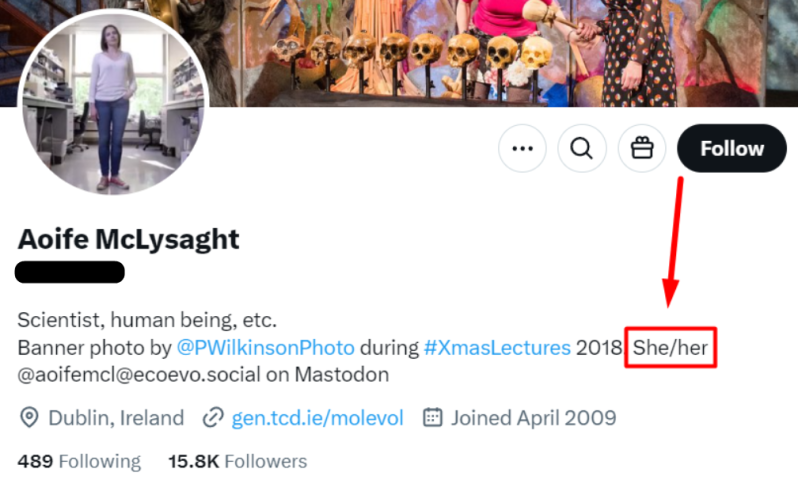Open the @PWilkinsonPhoto profile link
This screenshot has width=798, height=480.
(x=265, y=348)
